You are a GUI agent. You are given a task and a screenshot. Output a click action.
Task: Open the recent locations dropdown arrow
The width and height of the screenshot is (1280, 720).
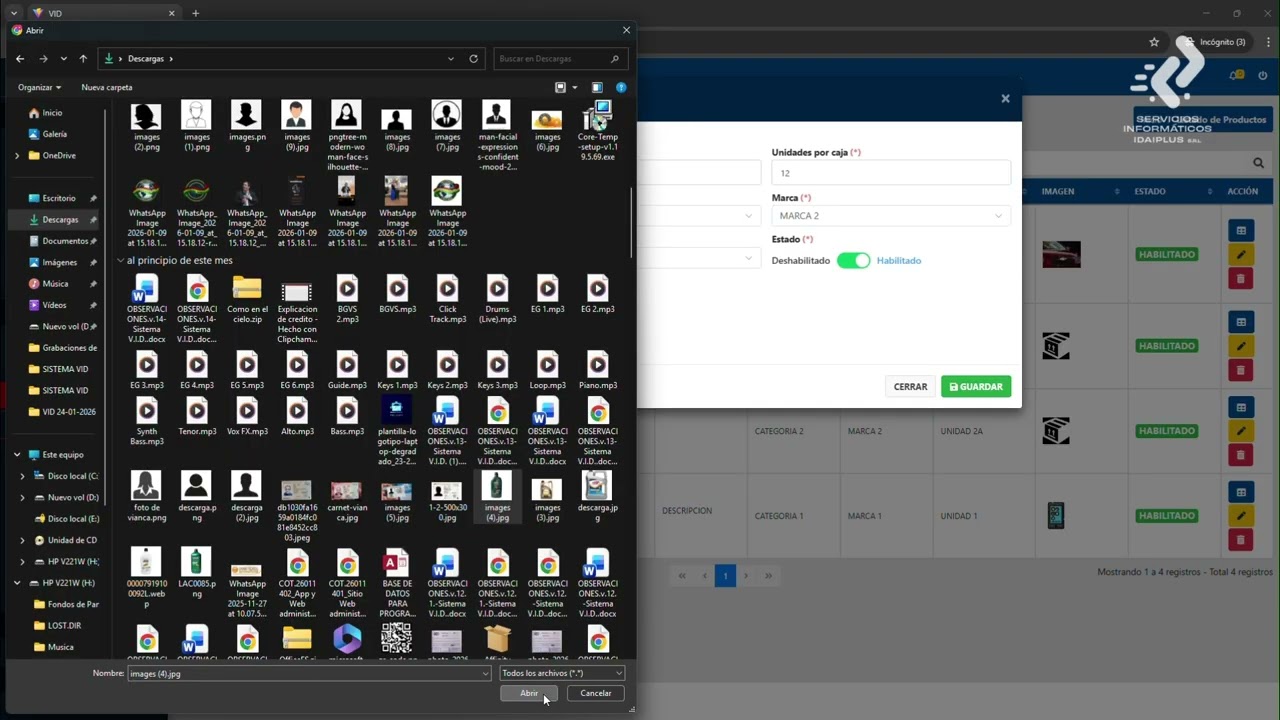point(62,59)
